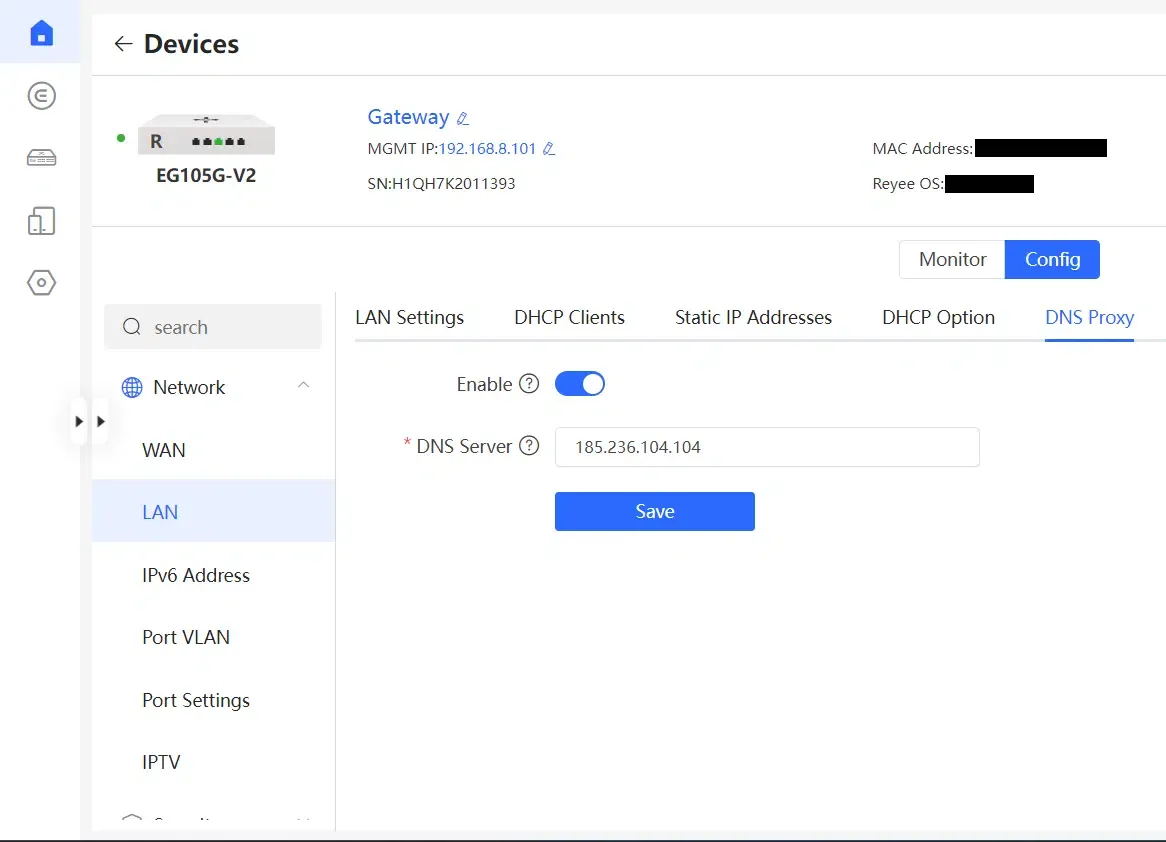This screenshot has width=1166, height=842.
Task: Toggle the DNS Proxy Enable switch
Action: point(580,384)
